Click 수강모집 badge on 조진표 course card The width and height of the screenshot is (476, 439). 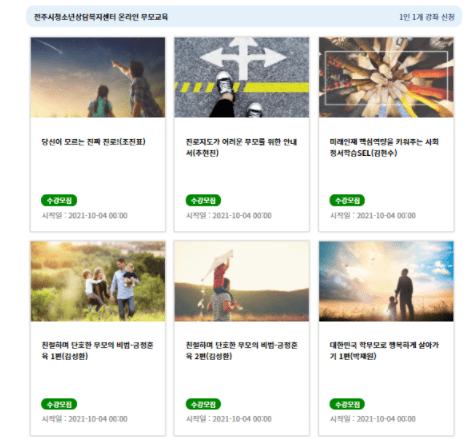(x=59, y=200)
